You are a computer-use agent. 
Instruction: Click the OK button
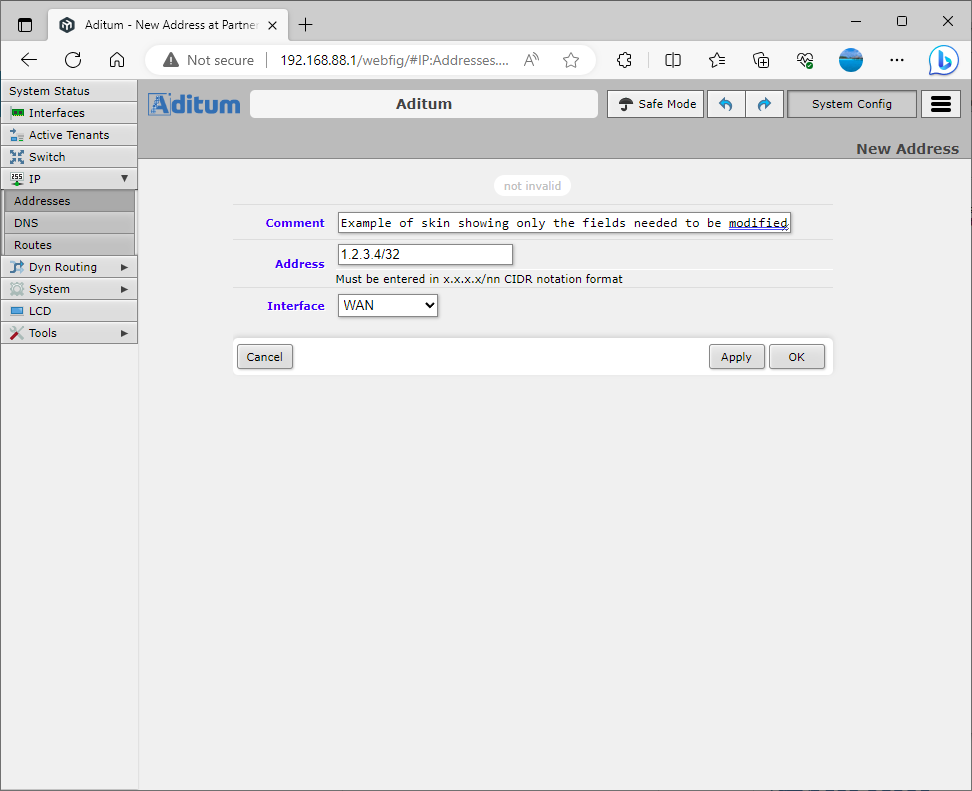(x=797, y=356)
